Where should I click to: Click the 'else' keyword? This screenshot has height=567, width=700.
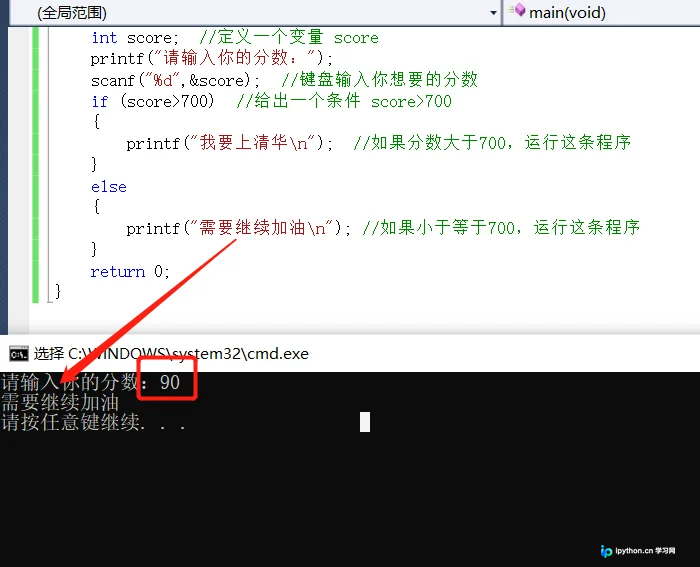(109, 187)
